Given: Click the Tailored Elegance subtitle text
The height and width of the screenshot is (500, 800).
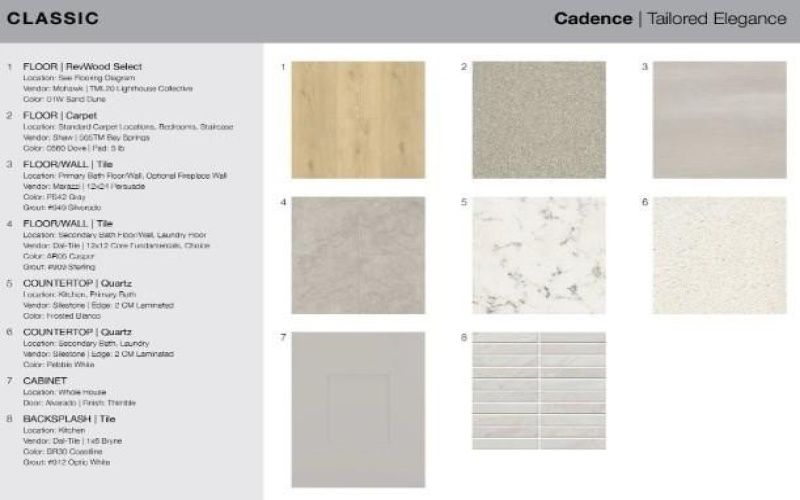Looking at the screenshot, I should tap(716, 19).
